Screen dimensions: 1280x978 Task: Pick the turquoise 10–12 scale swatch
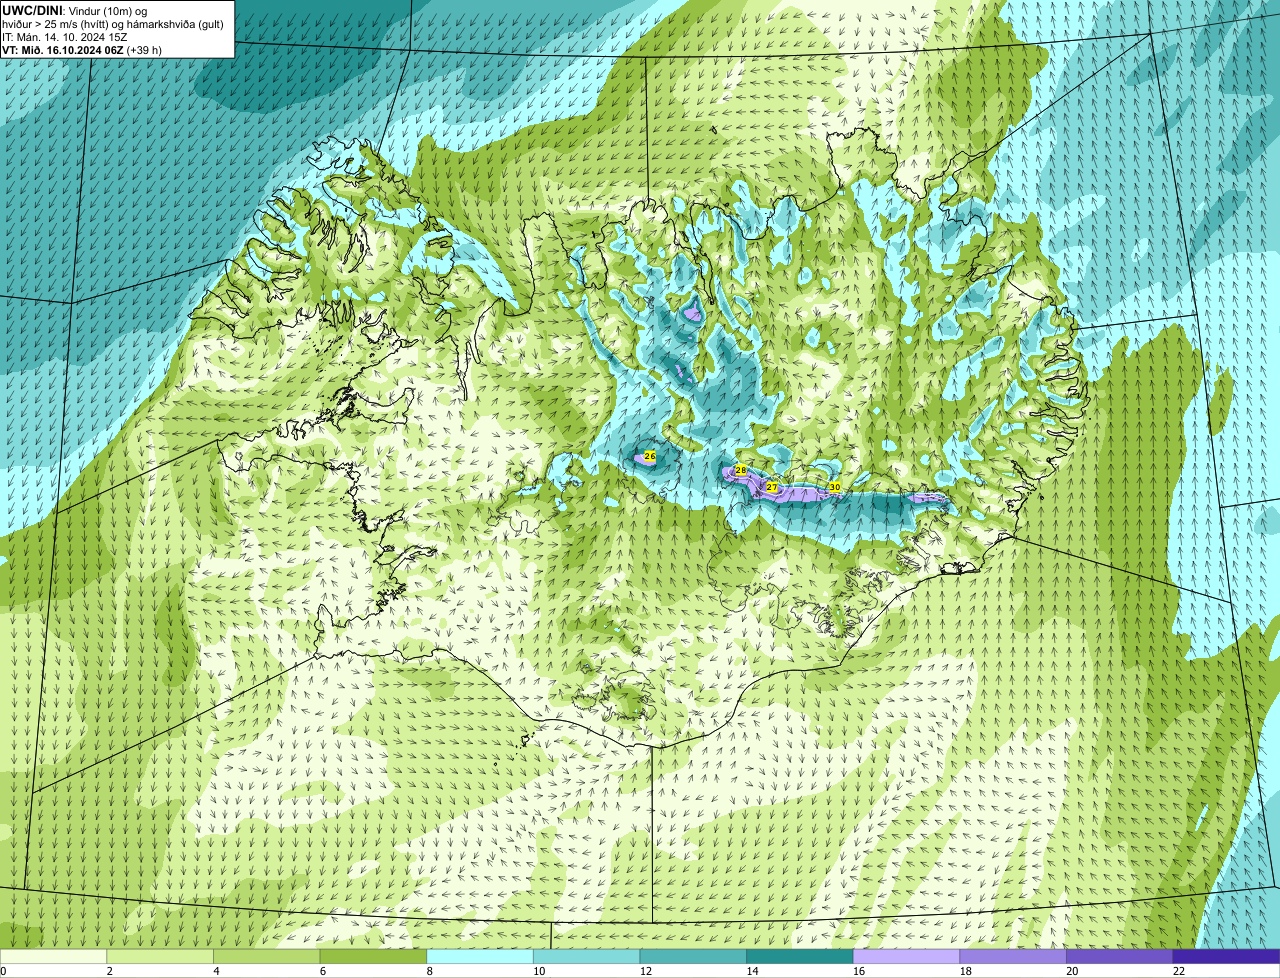tap(587, 956)
